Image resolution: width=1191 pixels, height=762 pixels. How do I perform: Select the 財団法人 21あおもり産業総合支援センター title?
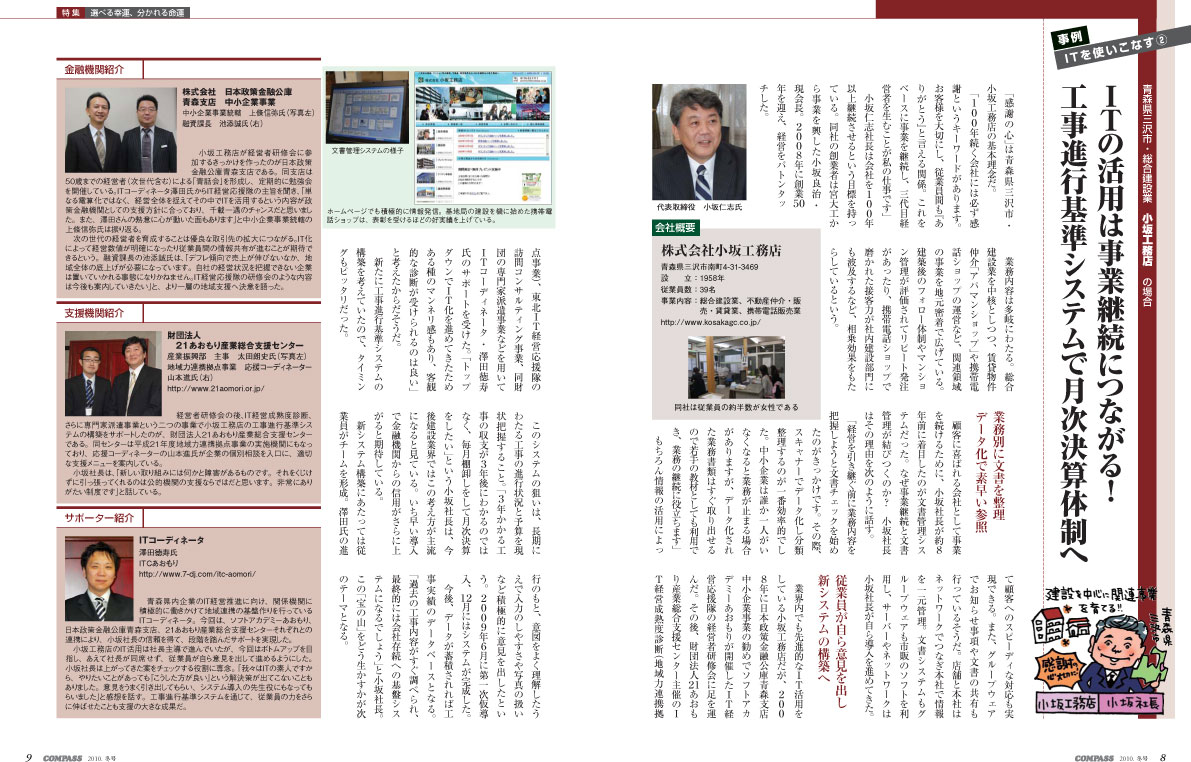pyautogui.click(x=235, y=340)
